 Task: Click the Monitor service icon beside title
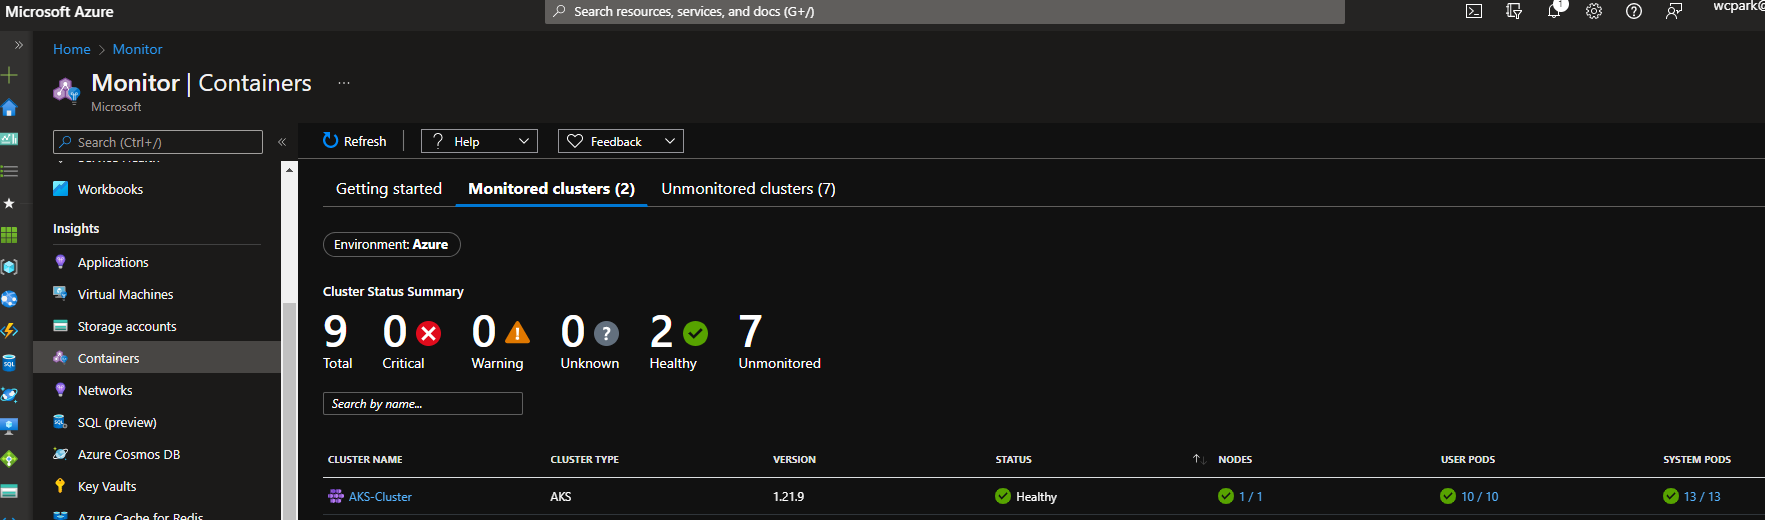[x=66, y=91]
